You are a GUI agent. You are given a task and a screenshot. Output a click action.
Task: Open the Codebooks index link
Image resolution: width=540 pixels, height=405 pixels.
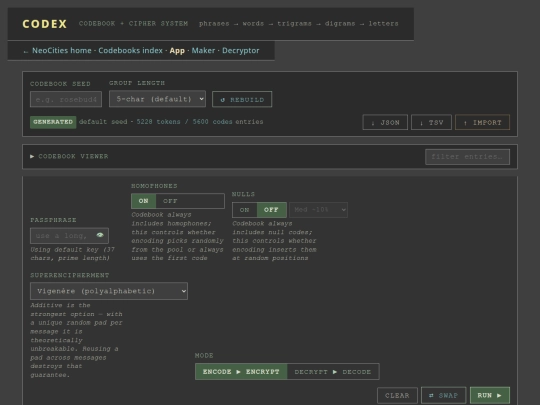[x=131, y=51]
